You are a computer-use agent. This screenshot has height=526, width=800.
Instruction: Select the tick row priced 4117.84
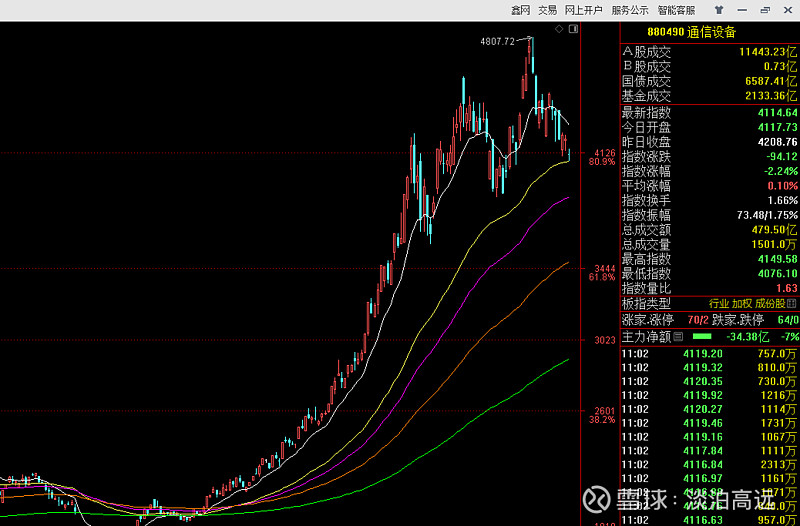tap(710, 450)
